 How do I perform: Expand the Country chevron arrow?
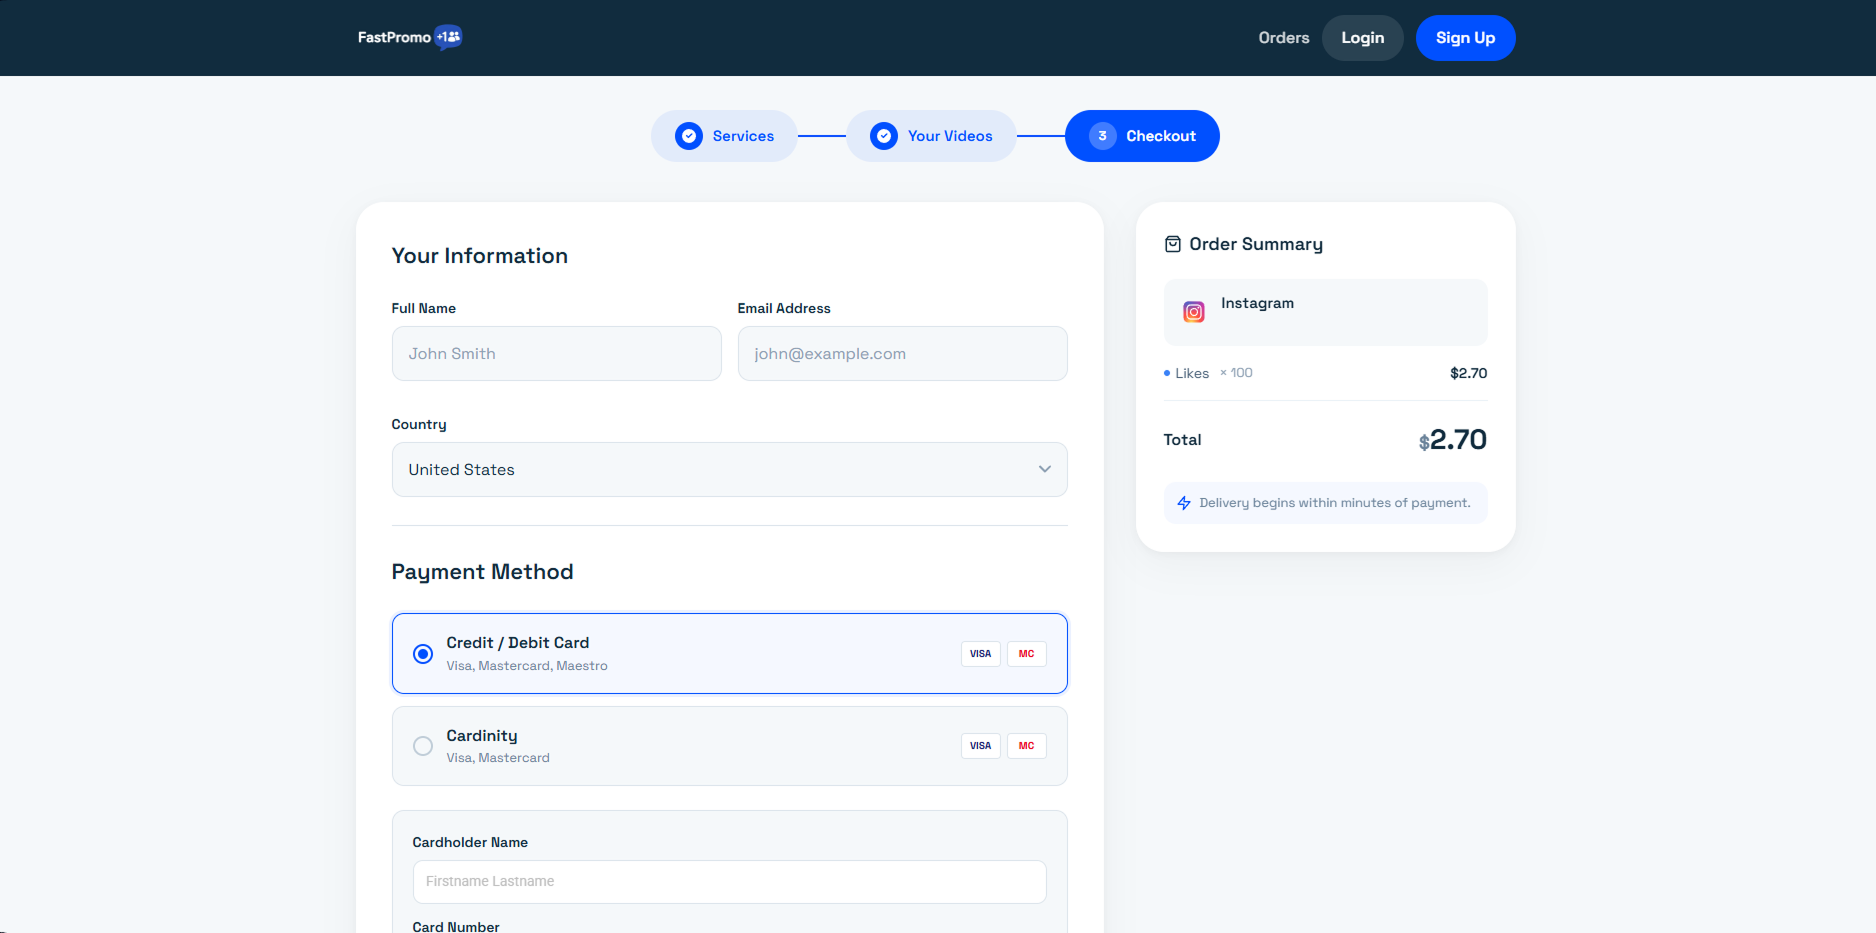pyautogui.click(x=1045, y=469)
